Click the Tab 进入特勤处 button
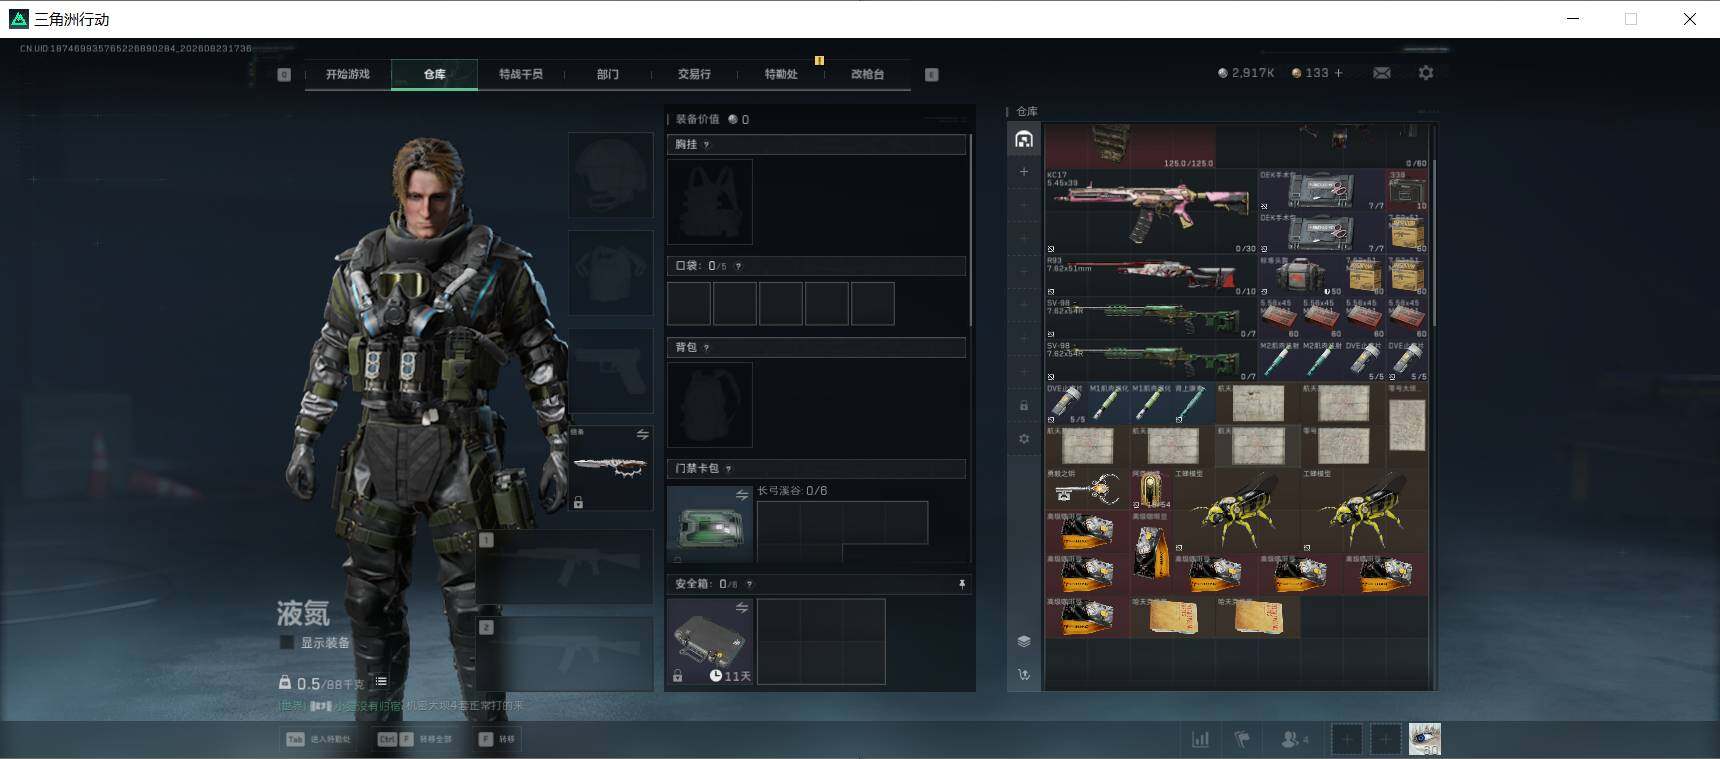 pyautogui.click(x=318, y=739)
